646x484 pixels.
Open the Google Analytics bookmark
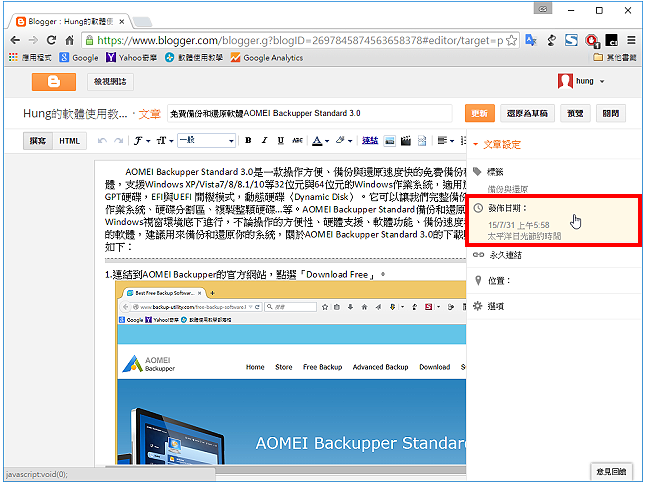267,58
